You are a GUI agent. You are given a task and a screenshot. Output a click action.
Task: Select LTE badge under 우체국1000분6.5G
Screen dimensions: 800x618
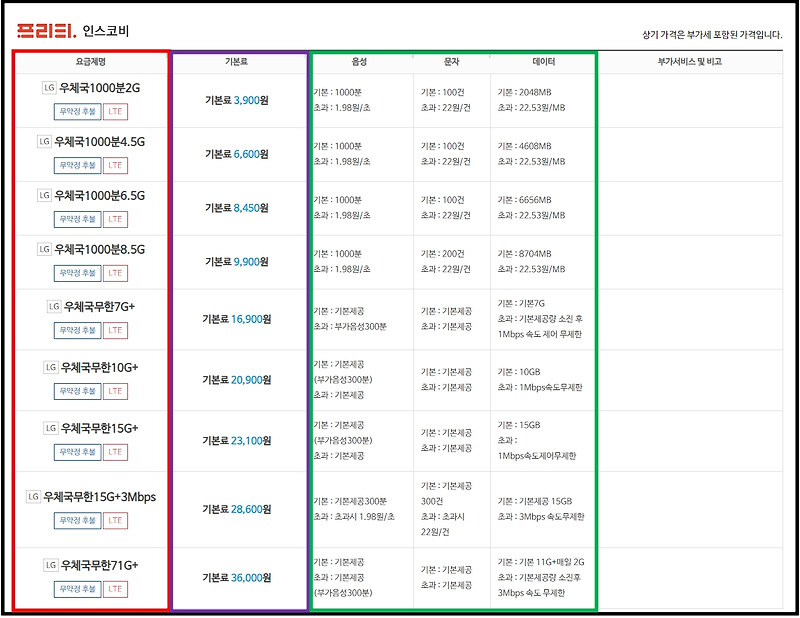coord(115,219)
